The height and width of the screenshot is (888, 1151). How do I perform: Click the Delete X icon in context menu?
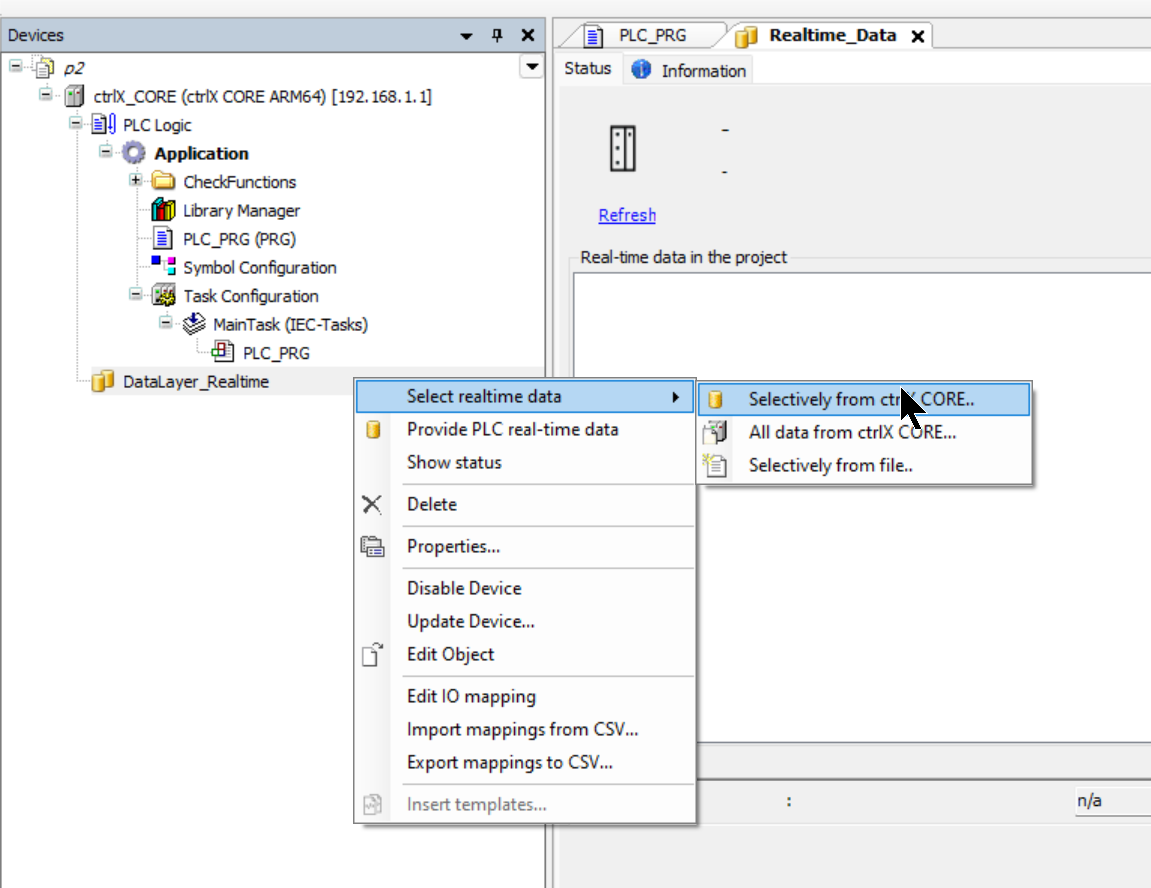coord(371,504)
